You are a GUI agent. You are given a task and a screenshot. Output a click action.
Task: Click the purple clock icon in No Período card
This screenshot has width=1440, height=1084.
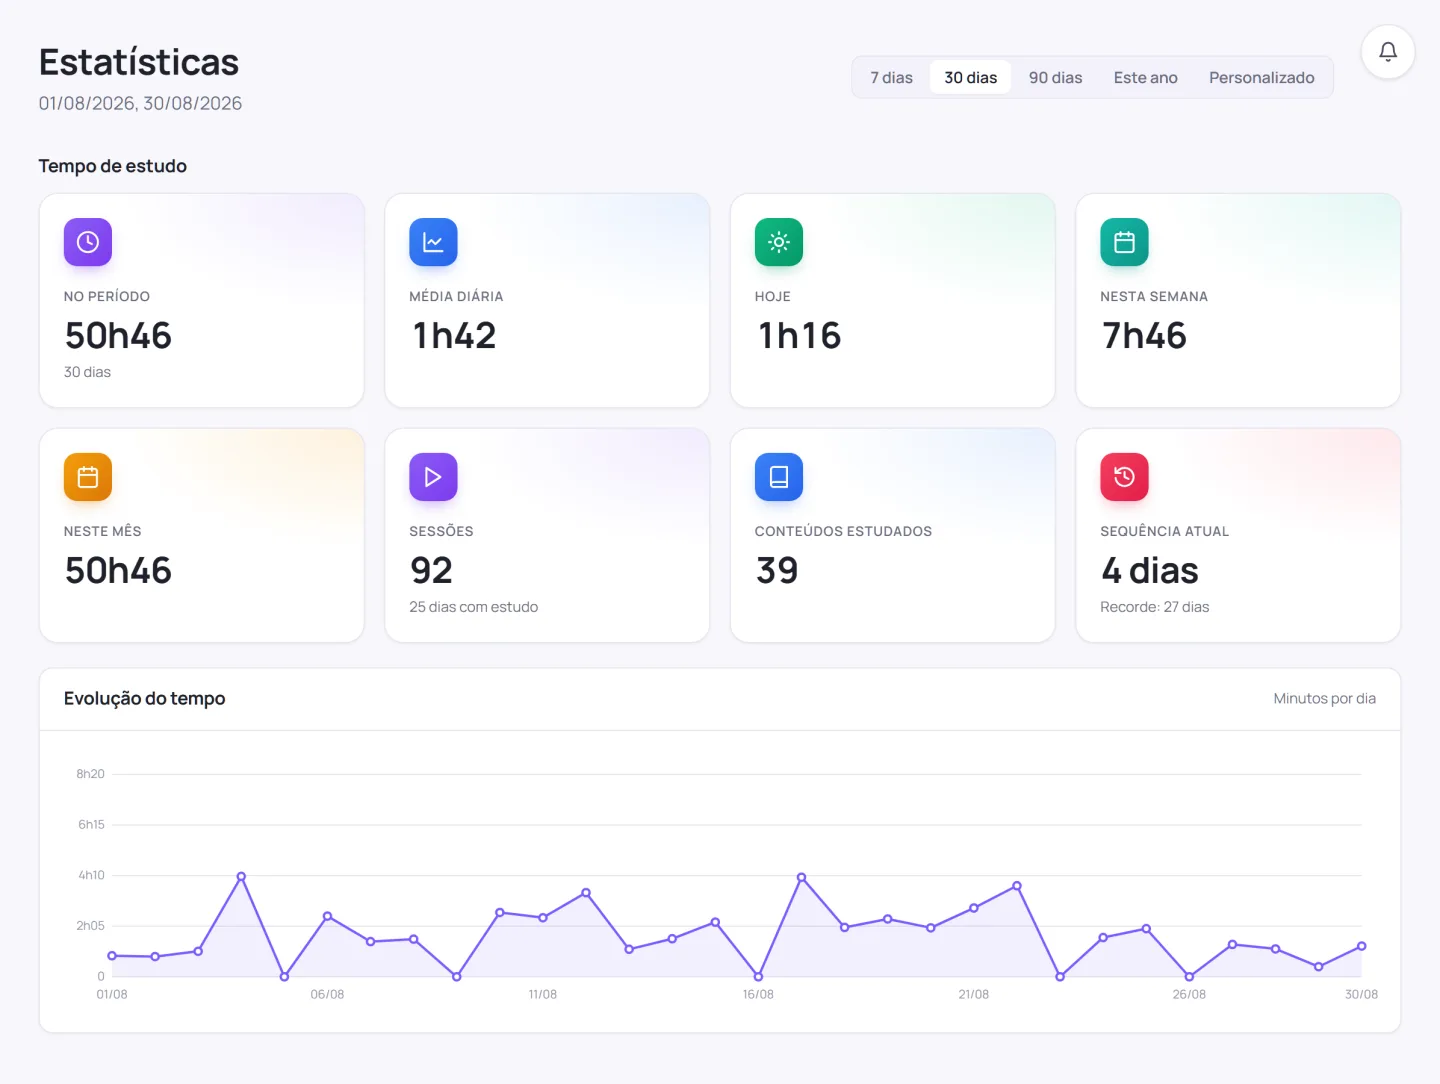[x=88, y=242]
